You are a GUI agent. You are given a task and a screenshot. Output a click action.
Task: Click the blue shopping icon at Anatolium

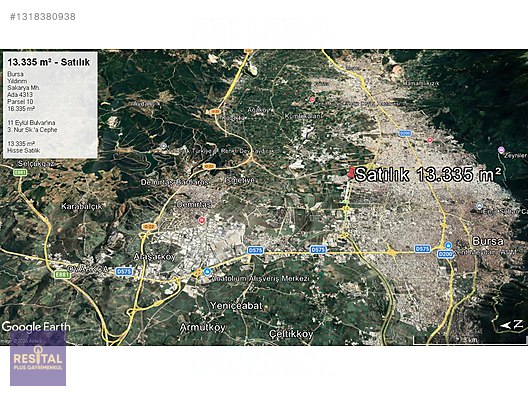pos(207,271)
